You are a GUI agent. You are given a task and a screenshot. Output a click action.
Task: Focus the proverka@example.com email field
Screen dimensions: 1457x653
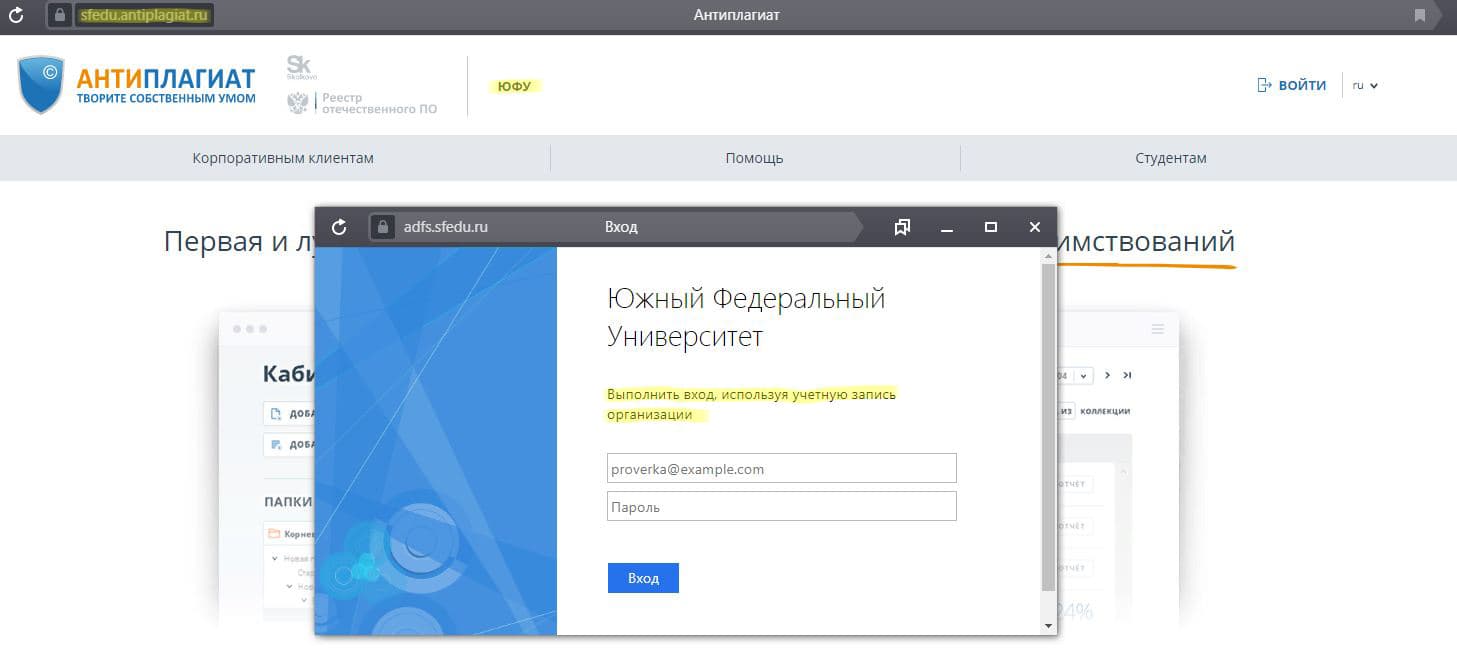pyautogui.click(x=782, y=468)
